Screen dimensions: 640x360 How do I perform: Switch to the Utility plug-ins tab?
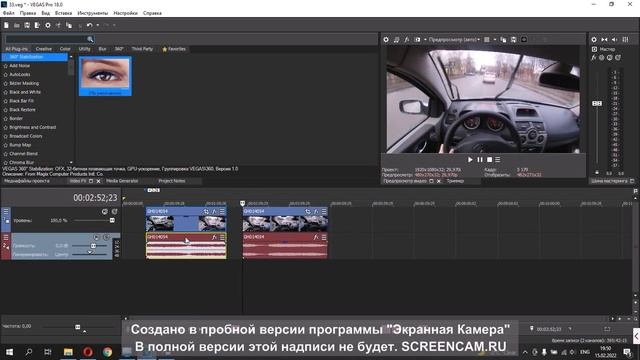point(84,49)
